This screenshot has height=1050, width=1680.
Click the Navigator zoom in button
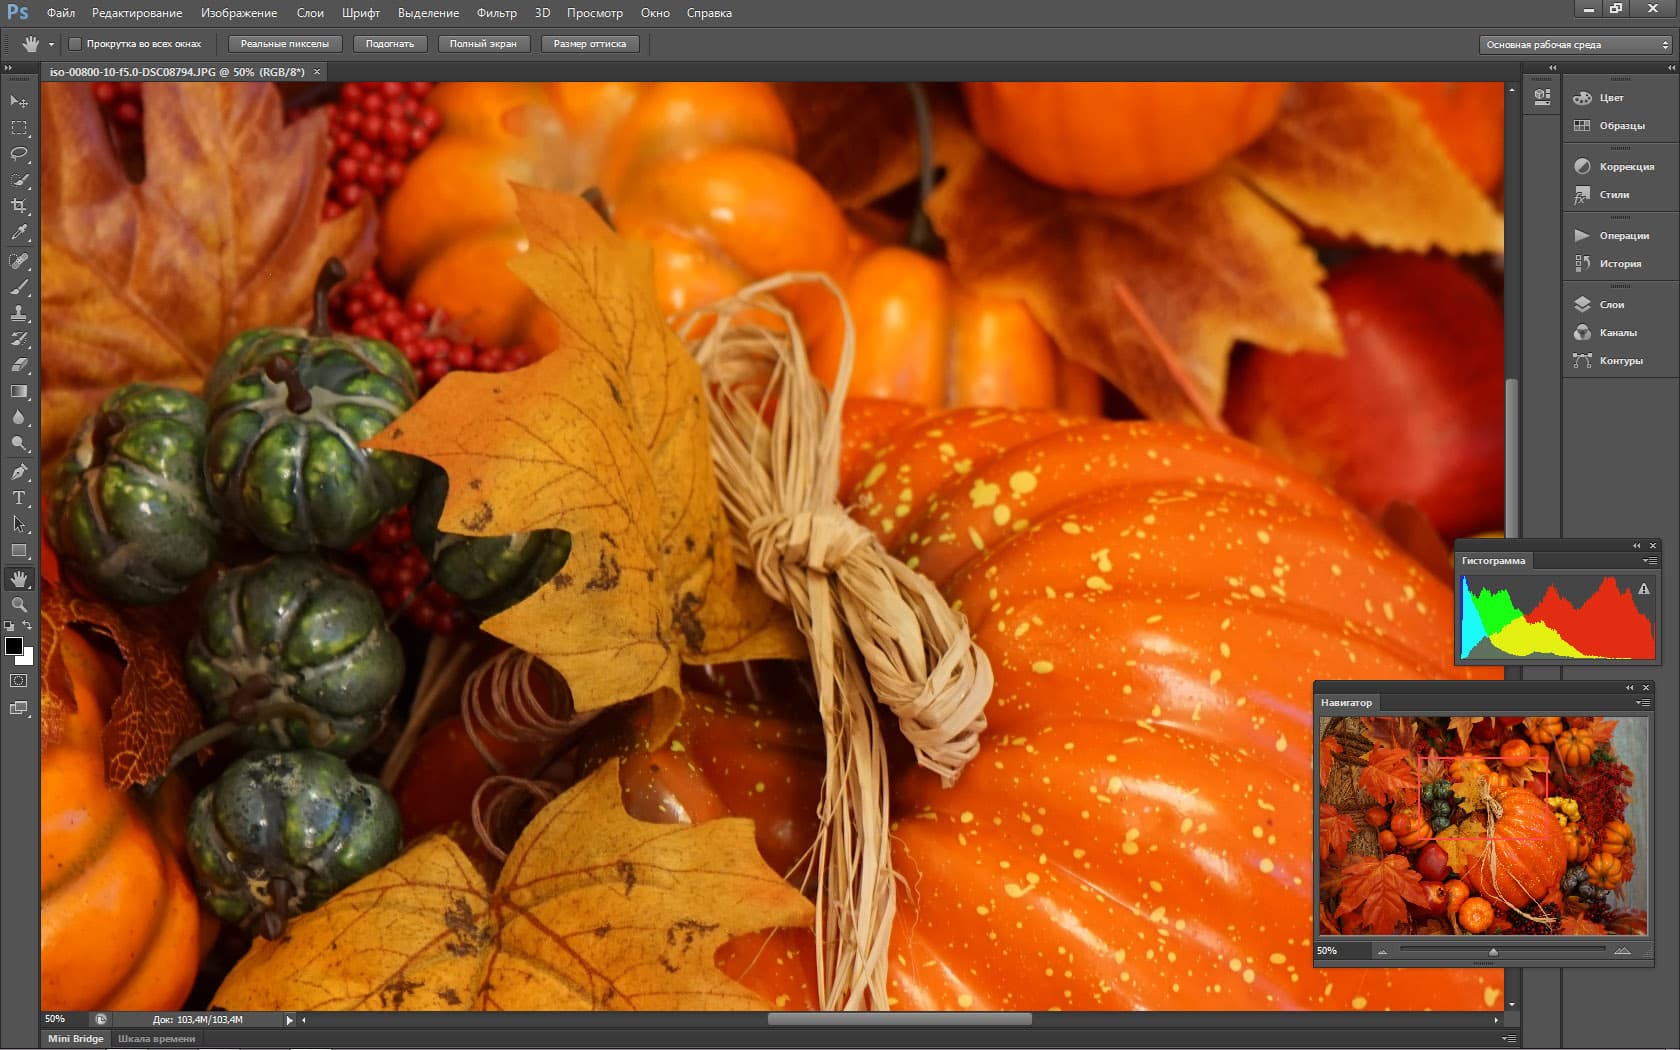(1622, 951)
